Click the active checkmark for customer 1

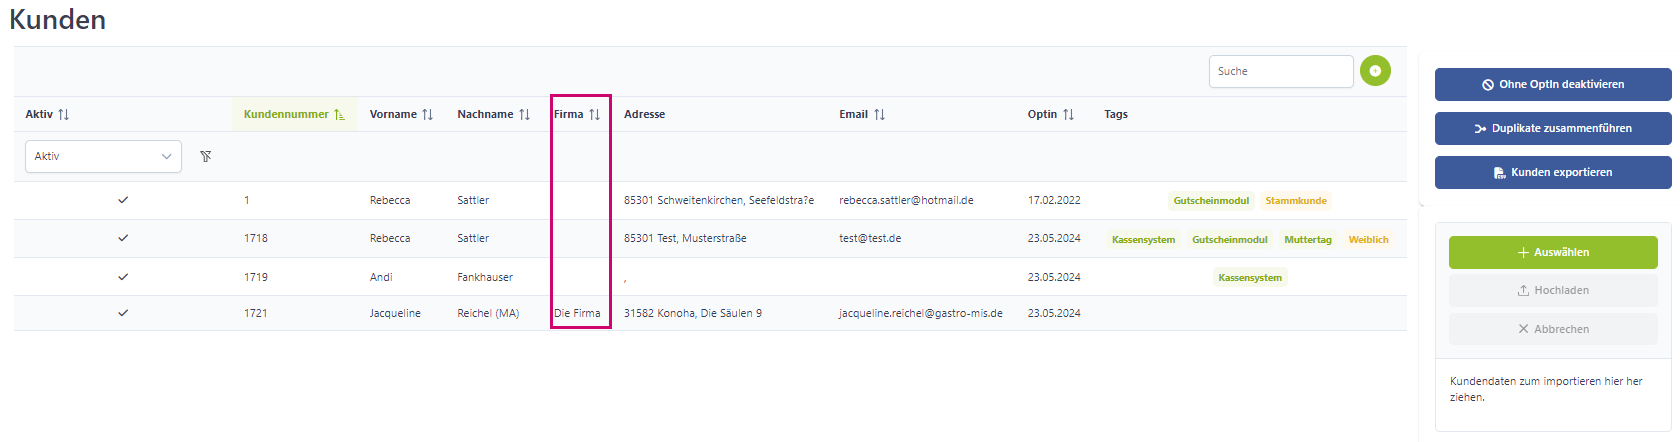[x=123, y=200]
